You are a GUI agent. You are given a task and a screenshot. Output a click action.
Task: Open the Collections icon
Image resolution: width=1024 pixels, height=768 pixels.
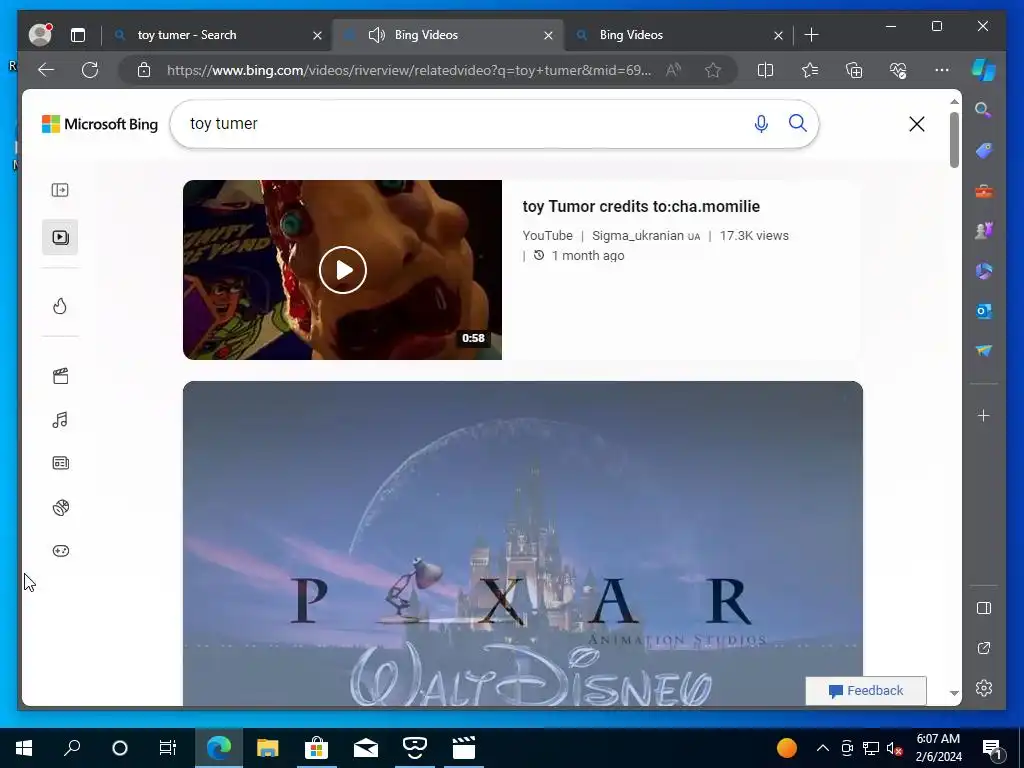coord(854,70)
